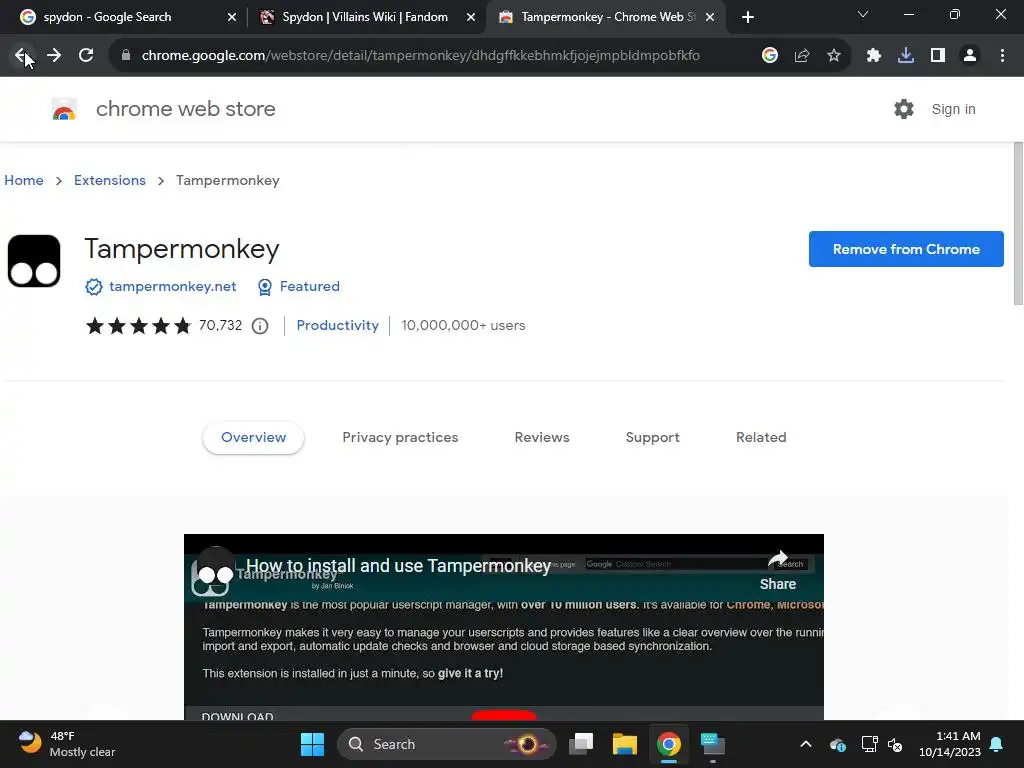Go forward in browser history
The width and height of the screenshot is (1024, 768).
coord(54,56)
